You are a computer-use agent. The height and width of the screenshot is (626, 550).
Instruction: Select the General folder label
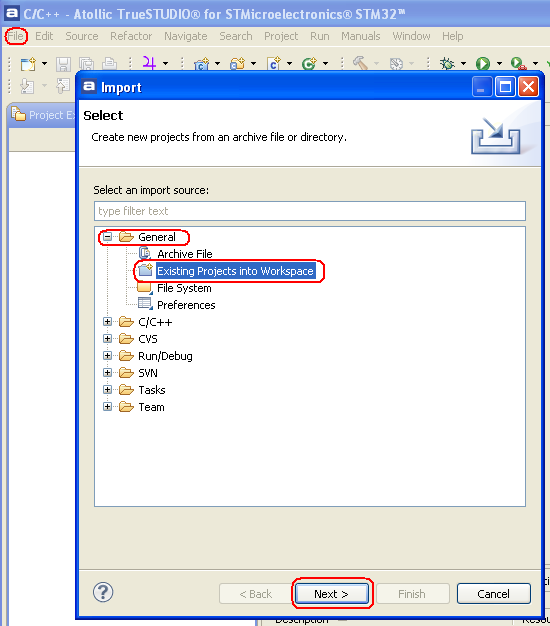click(156, 237)
